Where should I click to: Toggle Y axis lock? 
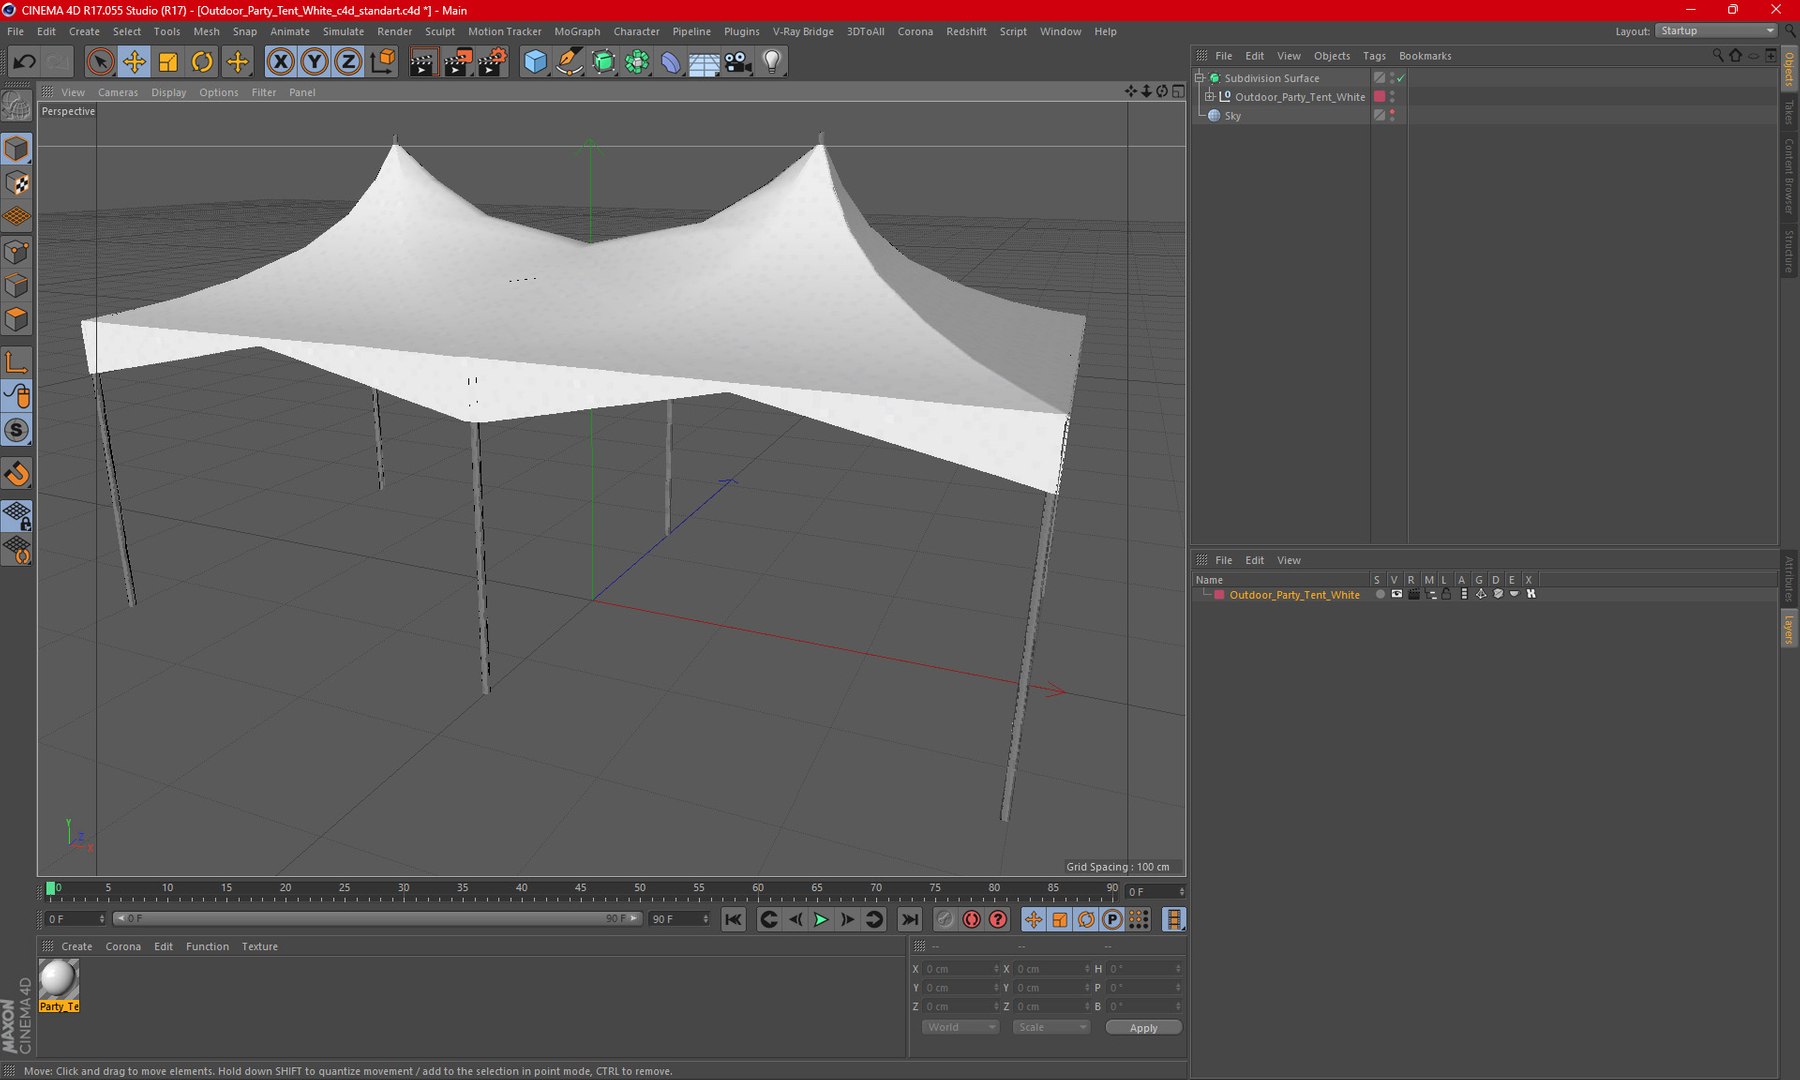[x=315, y=62]
